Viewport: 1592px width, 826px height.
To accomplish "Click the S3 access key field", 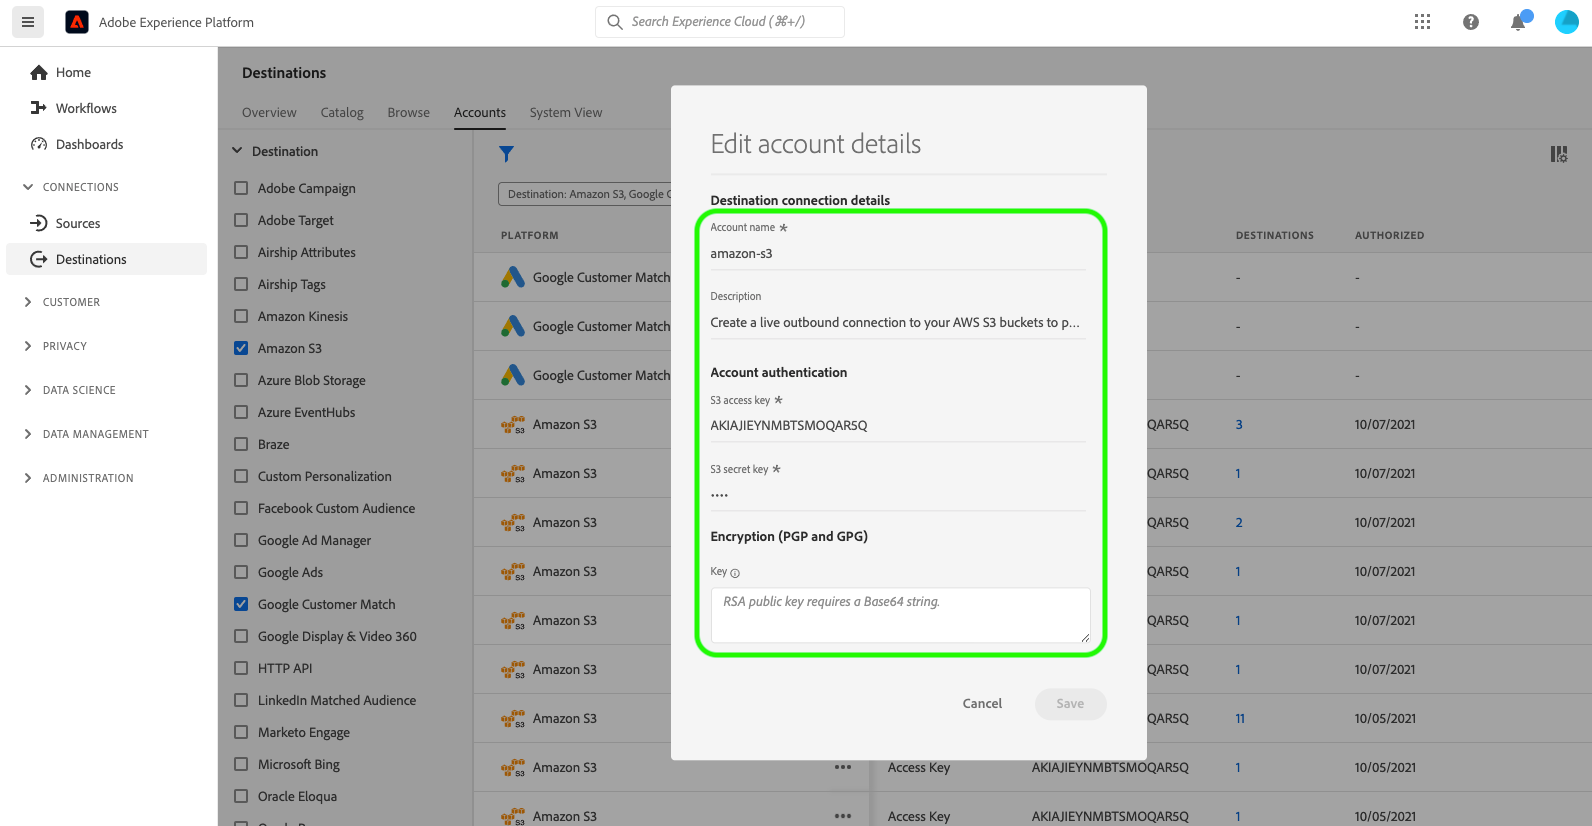I will pyautogui.click(x=898, y=426).
